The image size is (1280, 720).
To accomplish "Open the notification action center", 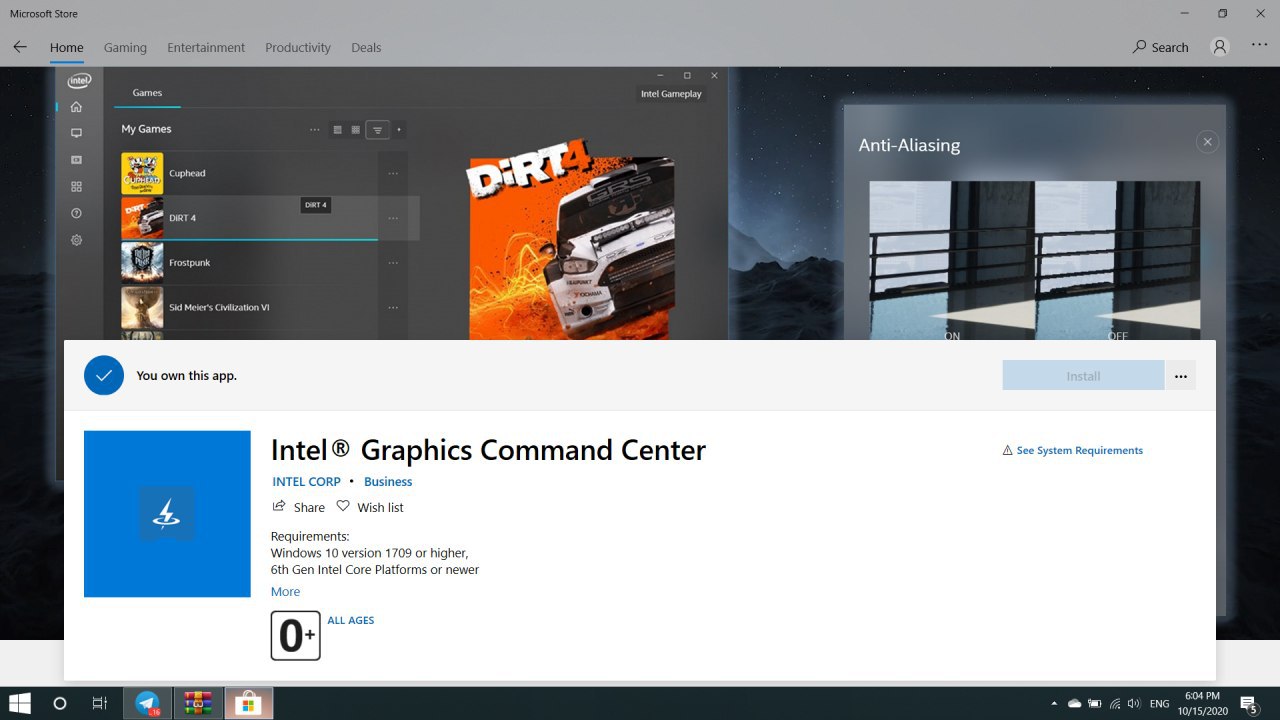I will pos(1249,704).
